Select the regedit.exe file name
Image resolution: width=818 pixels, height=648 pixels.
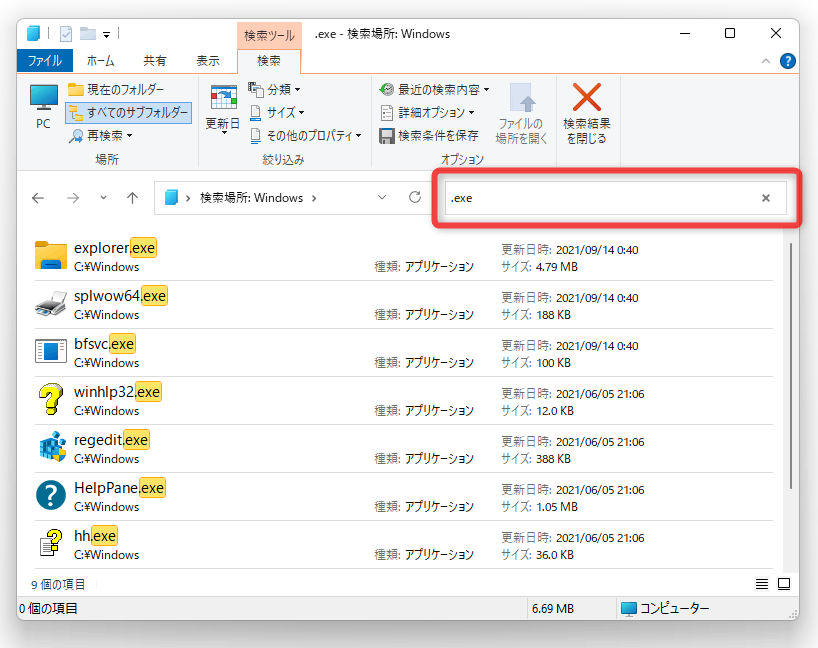point(111,440)
